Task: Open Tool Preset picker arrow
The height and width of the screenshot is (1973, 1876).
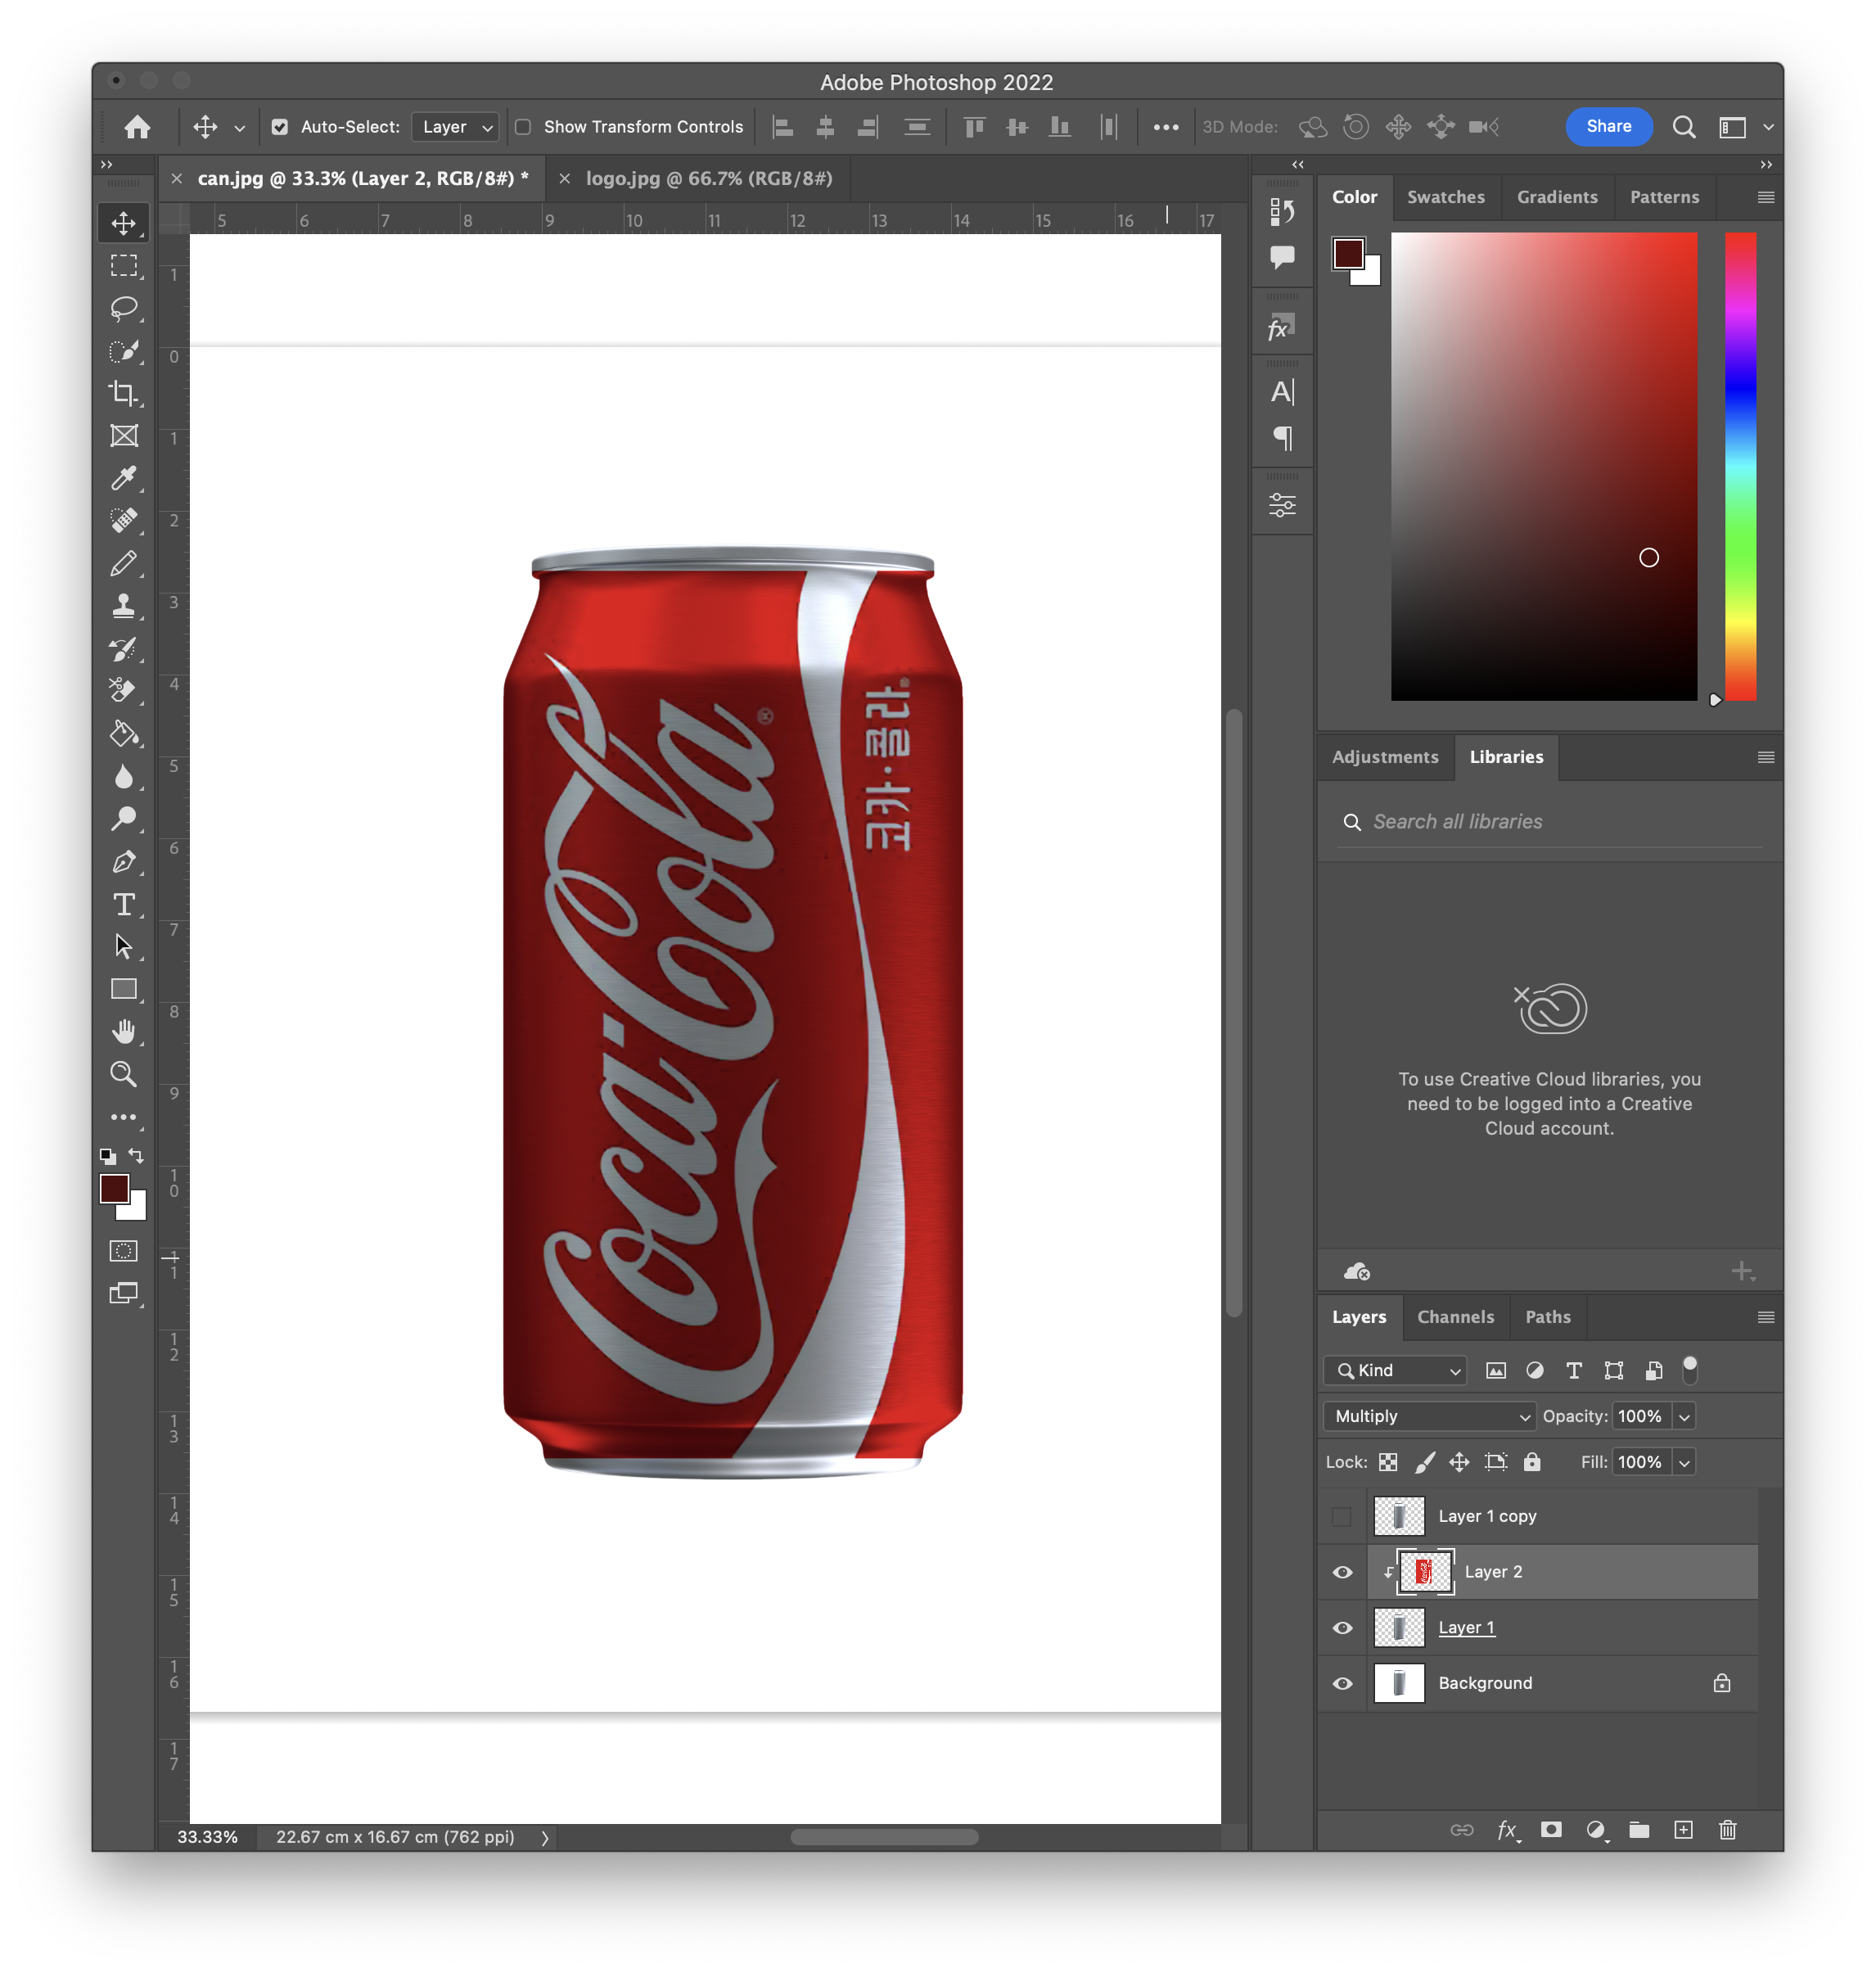Action: click(239, 128)
